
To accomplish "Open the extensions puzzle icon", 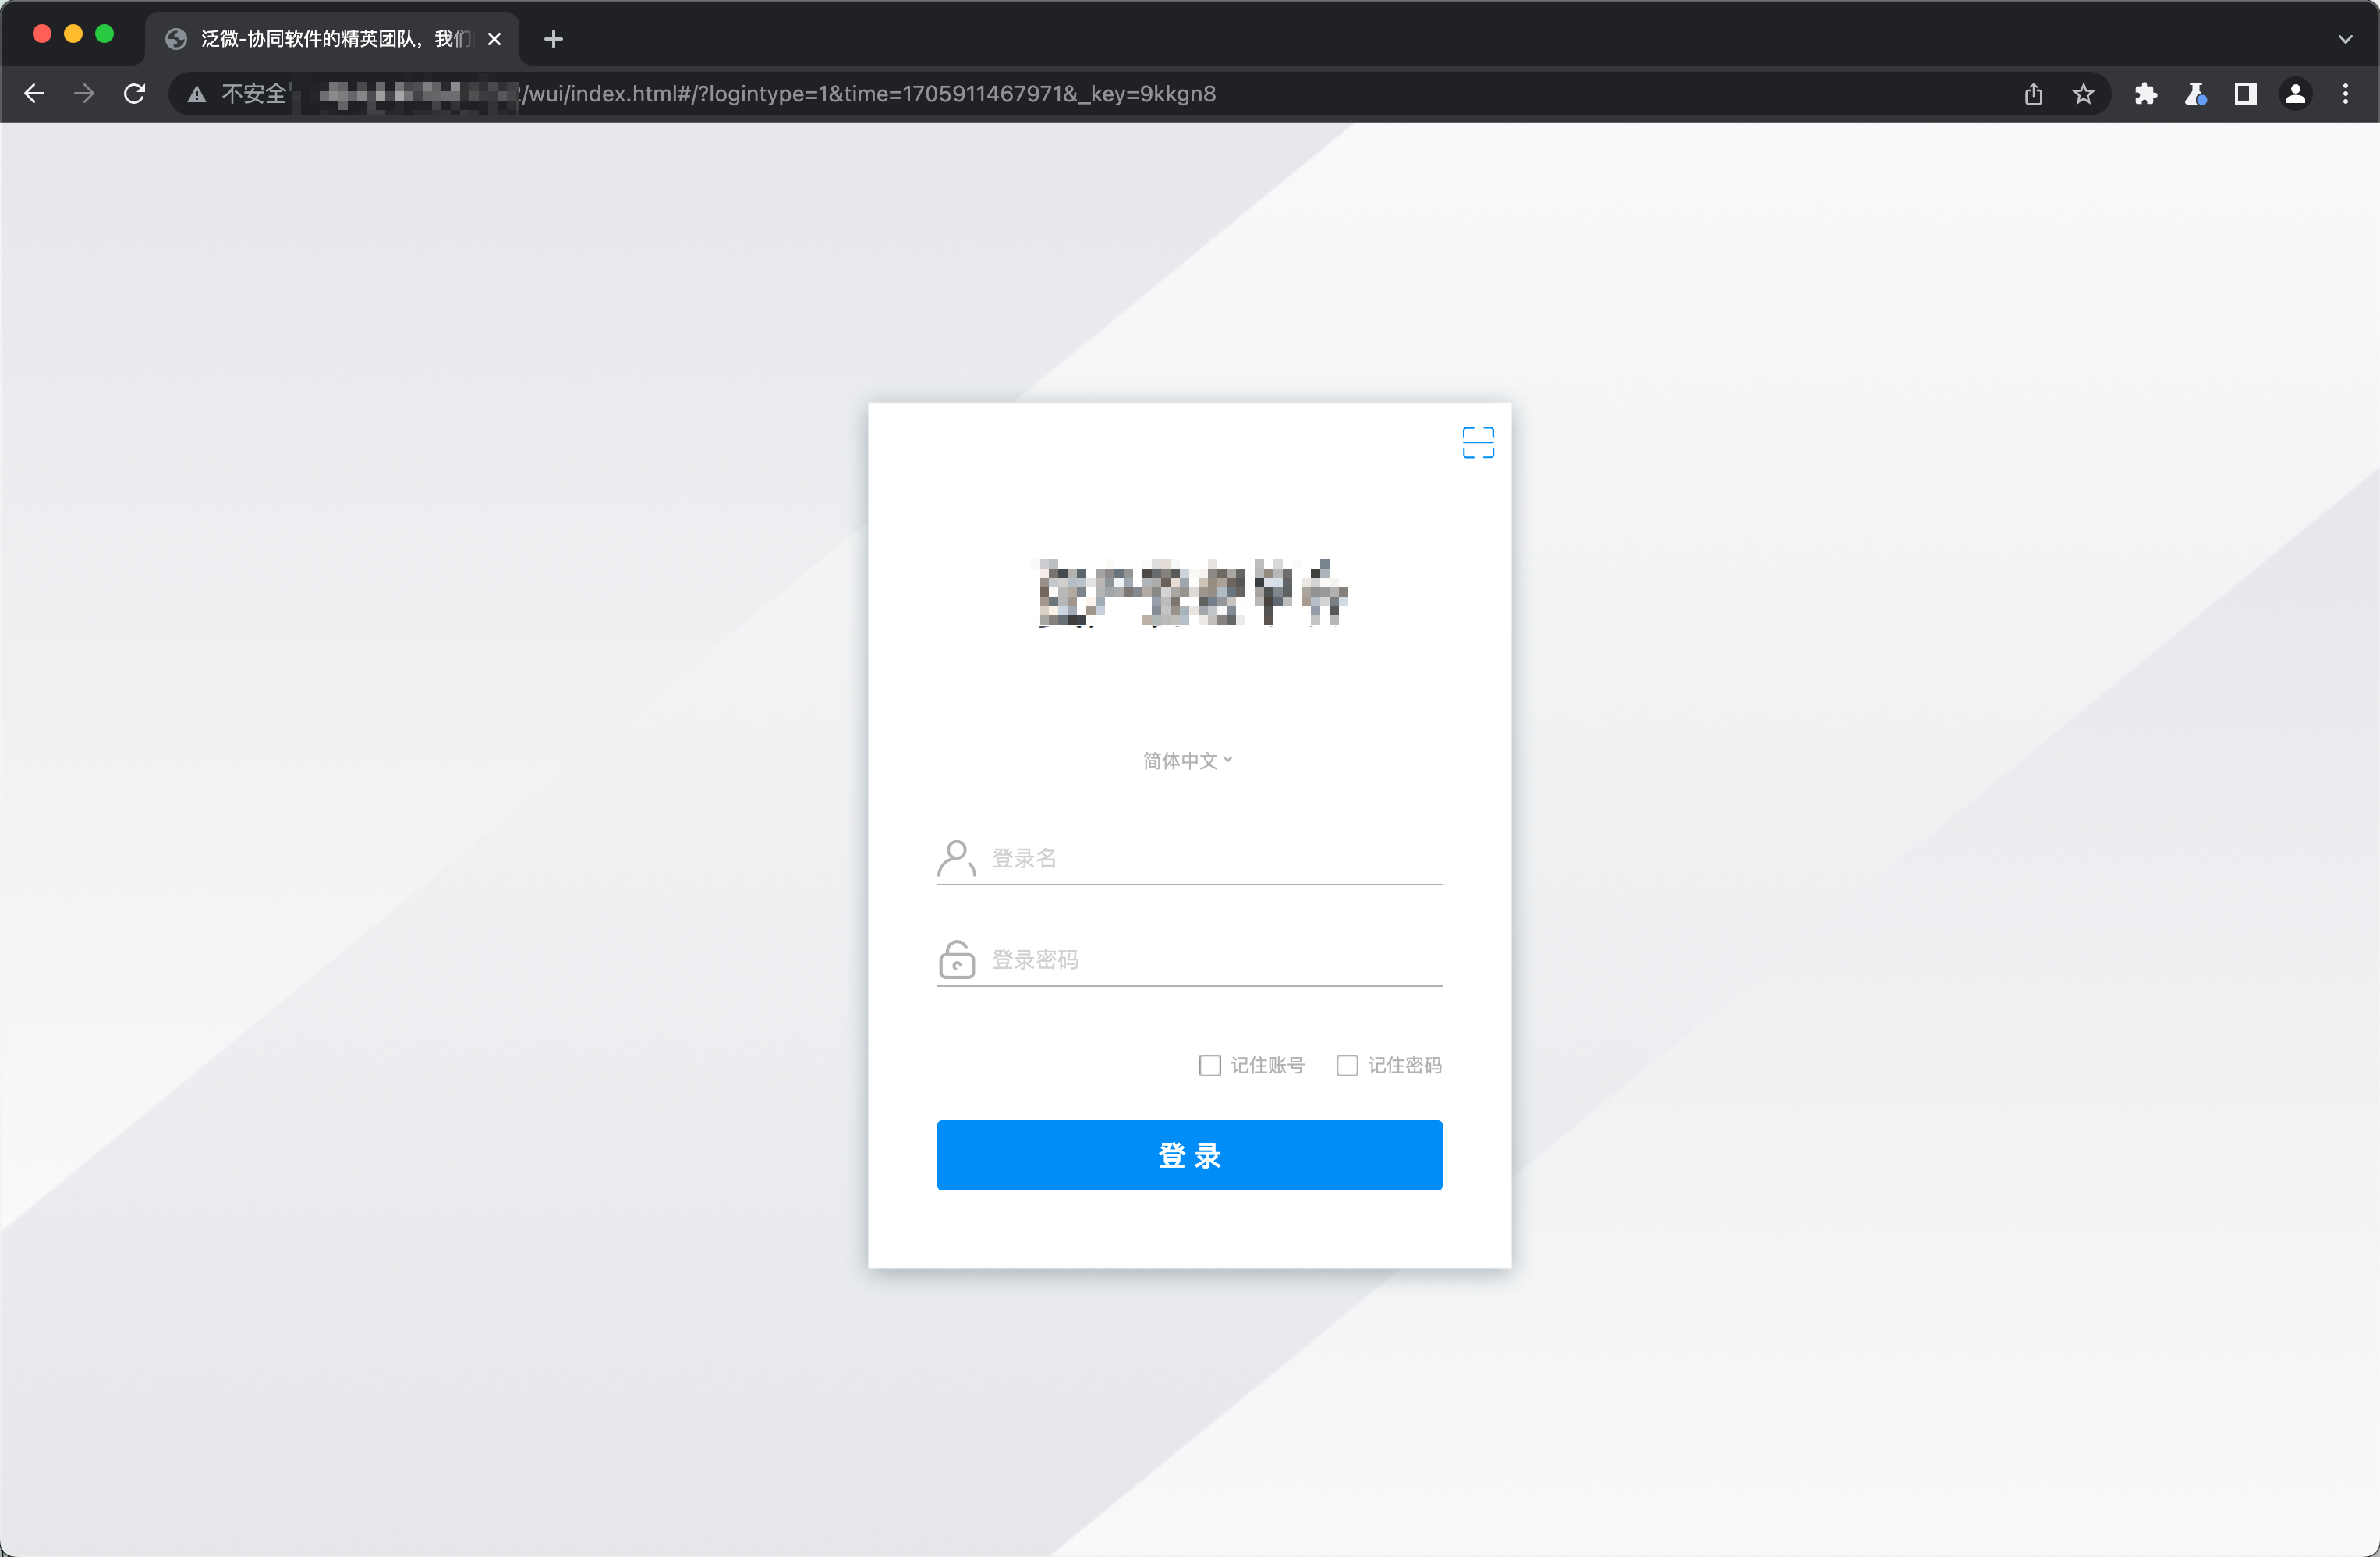I will [2145, 94].
